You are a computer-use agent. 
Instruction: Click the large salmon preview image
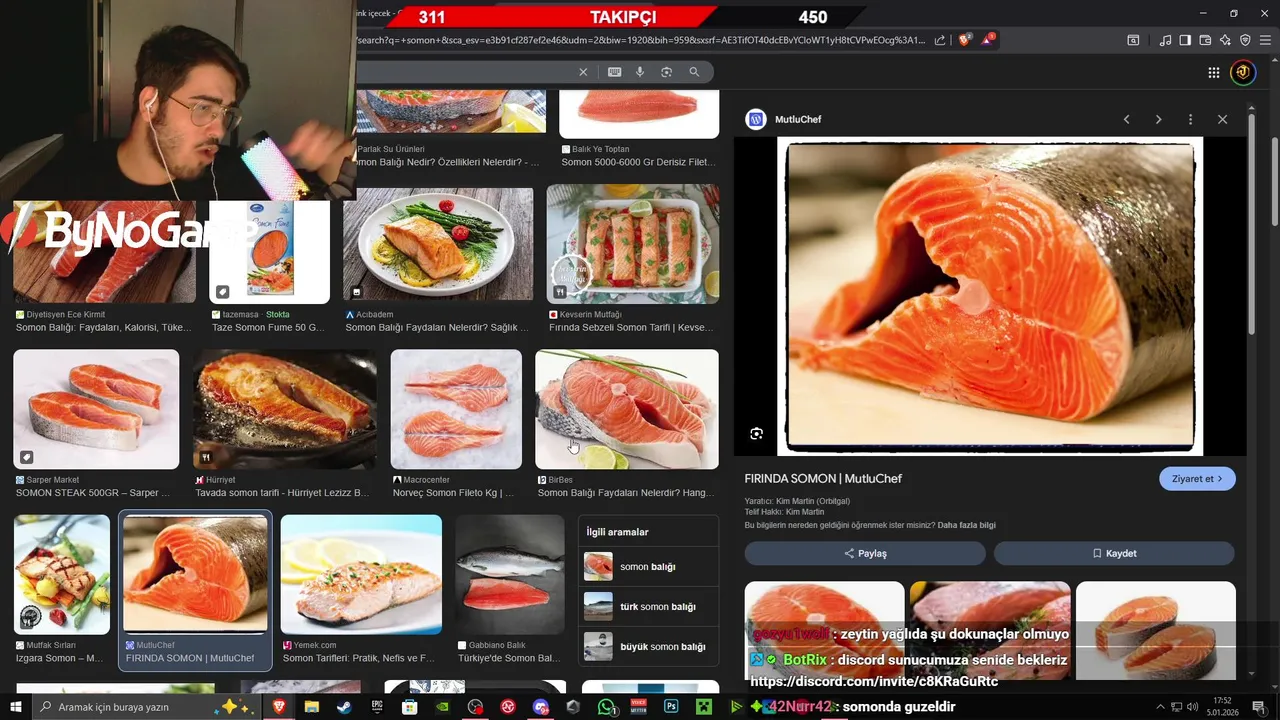click(x=990, y=297)
